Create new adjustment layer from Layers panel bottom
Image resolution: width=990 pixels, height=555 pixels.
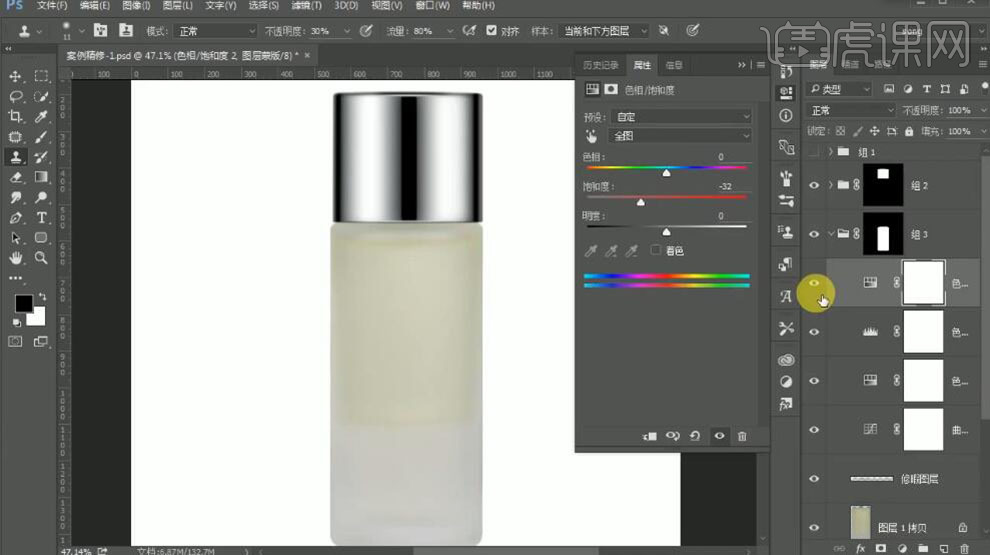click(902, 549)
